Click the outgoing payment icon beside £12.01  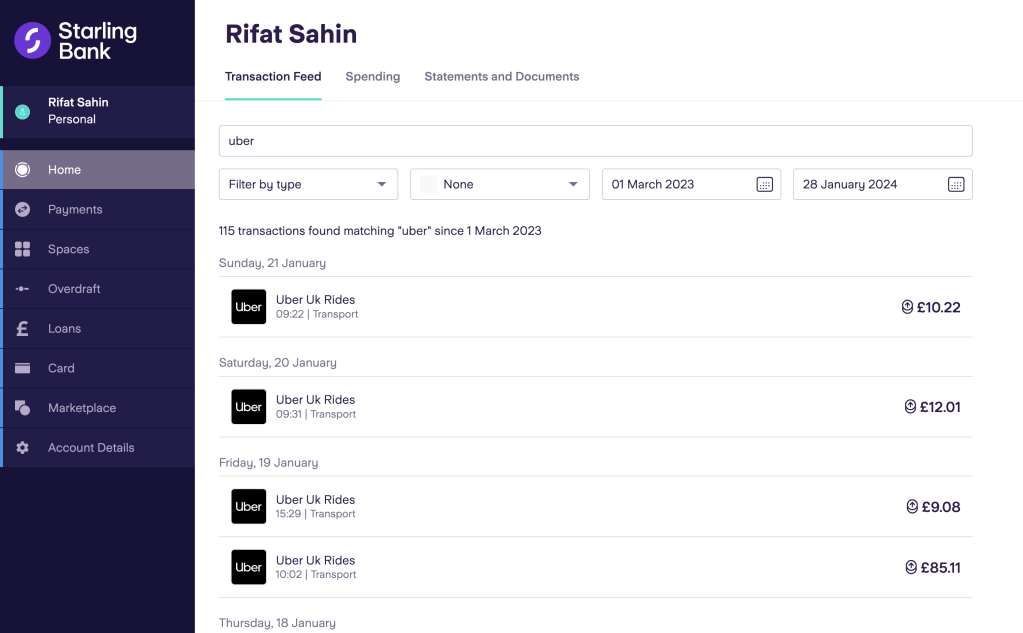tap(910, 407)
